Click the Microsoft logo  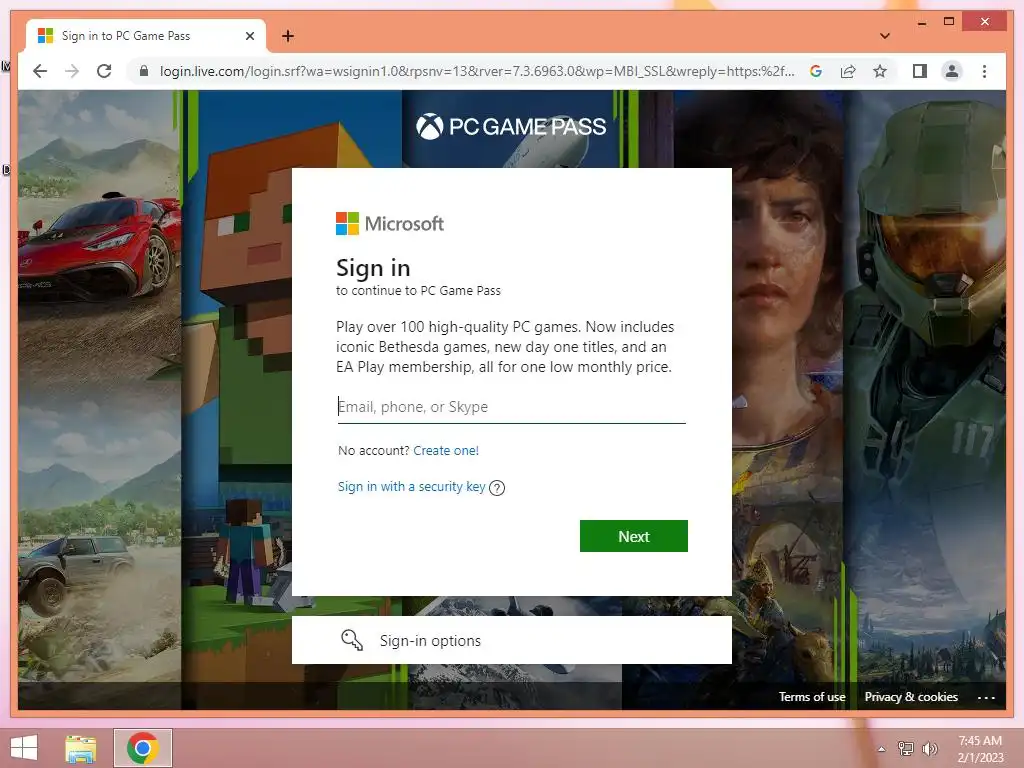click(390, 223)
